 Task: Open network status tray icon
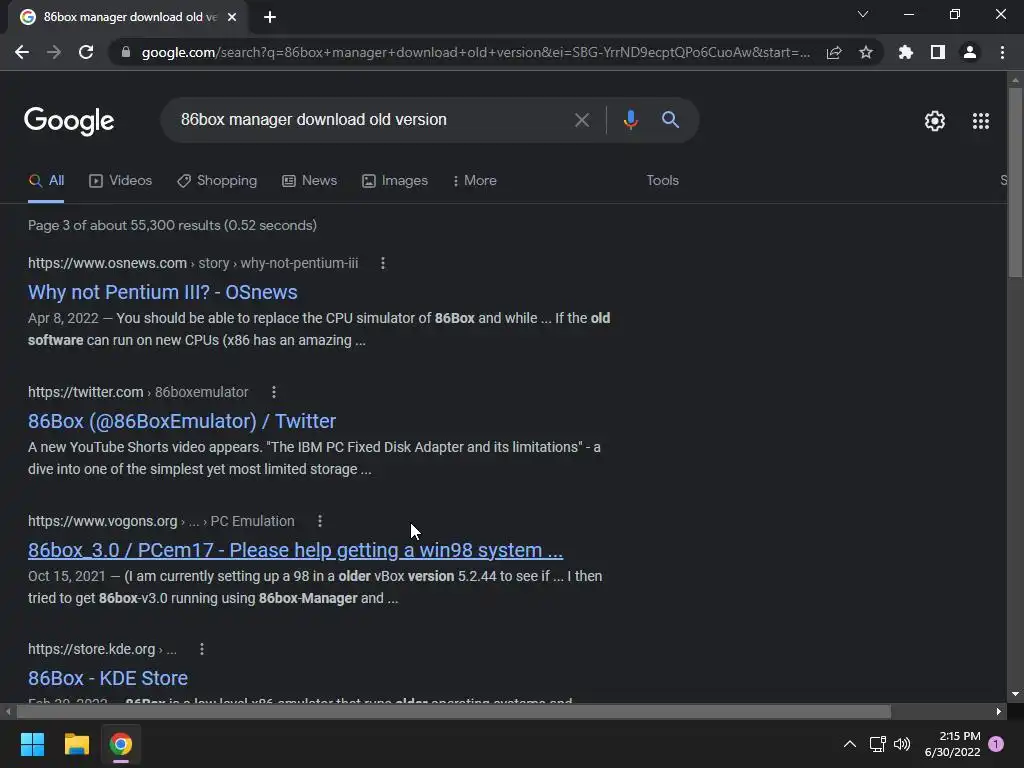(877, 744)
